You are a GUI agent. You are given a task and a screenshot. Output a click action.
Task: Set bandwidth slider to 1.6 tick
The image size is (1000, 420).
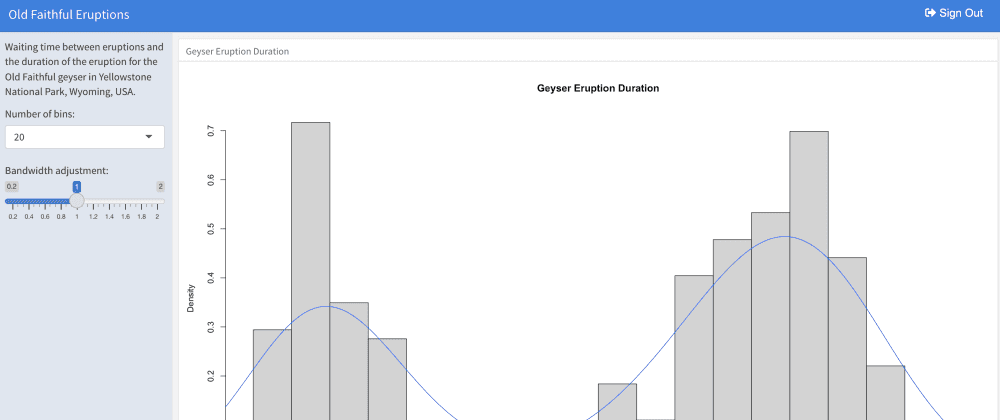pyautogui.click(x=125, y=200)
